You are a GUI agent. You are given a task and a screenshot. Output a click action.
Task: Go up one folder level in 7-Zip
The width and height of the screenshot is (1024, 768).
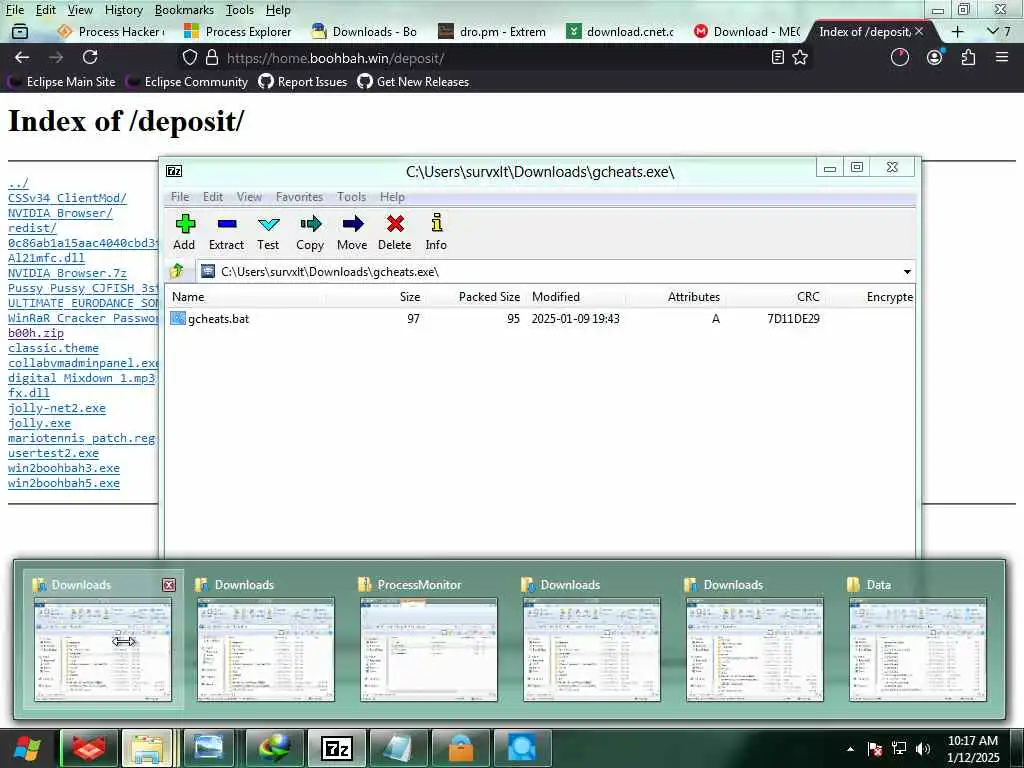(177, 271)
